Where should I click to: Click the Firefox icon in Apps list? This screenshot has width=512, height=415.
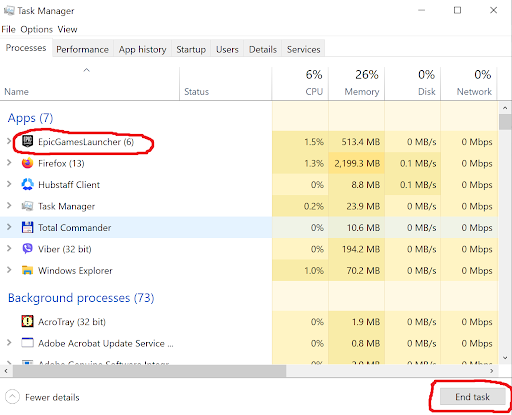tap(27, 163)
